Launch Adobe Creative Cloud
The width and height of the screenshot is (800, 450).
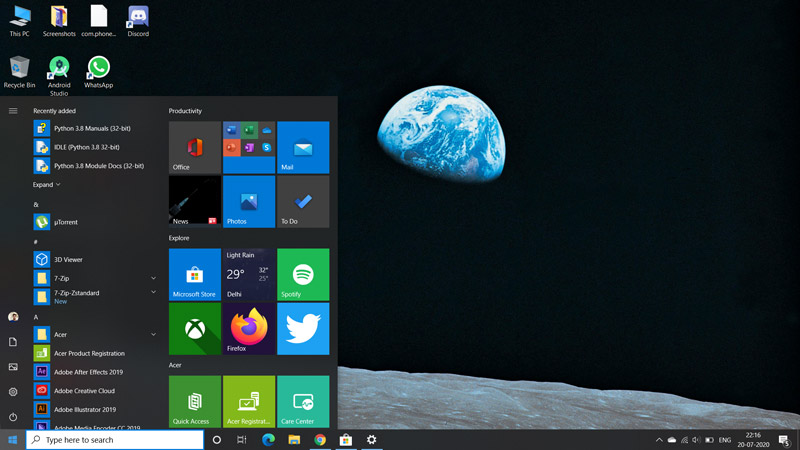95,391
